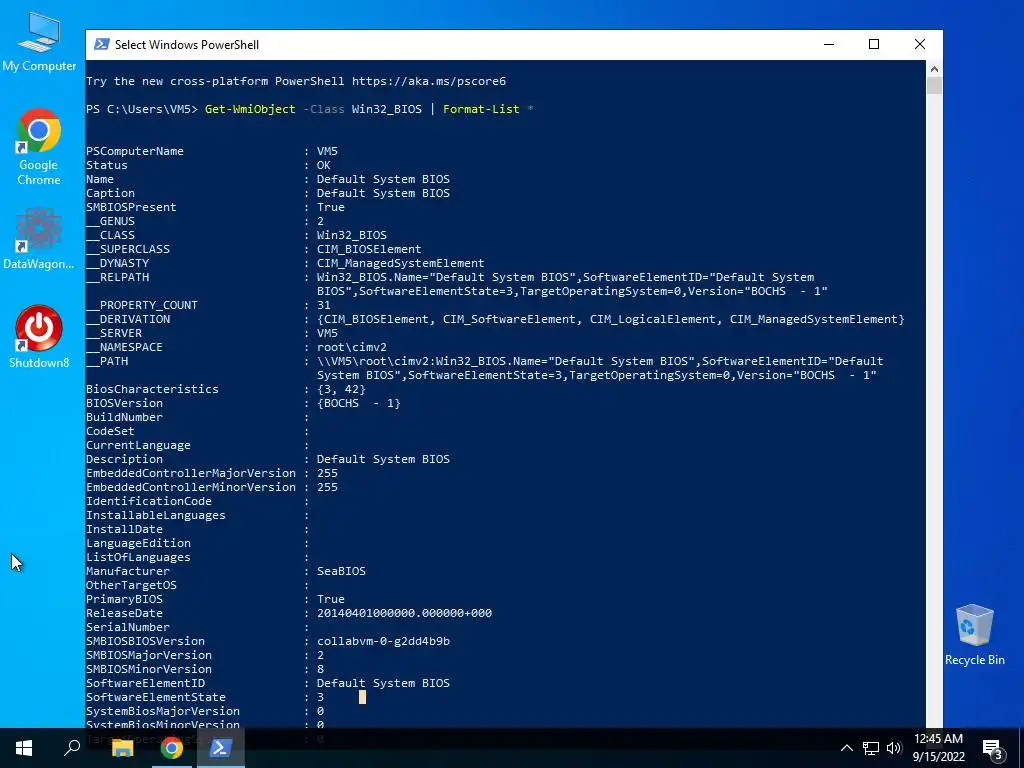
Task: Launch Google Chrome from desktop shortcut
Action: 39,147
